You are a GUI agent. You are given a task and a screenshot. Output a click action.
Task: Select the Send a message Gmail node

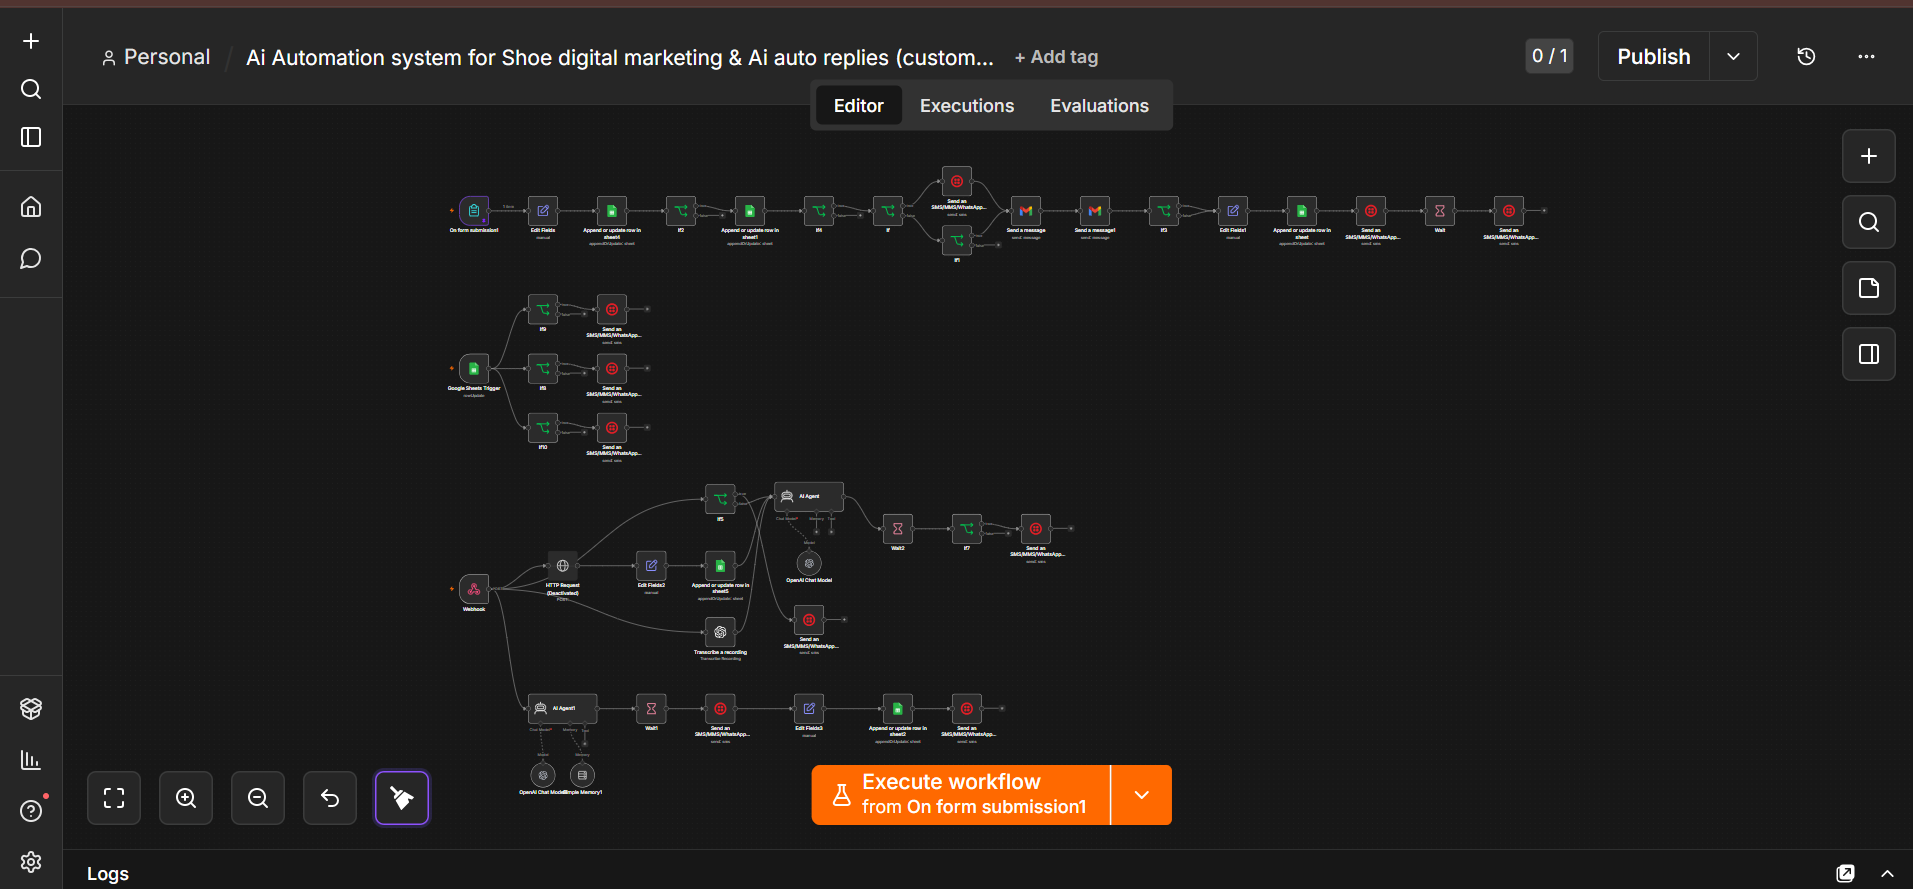pyautogui.click(x=1026, y=211)
